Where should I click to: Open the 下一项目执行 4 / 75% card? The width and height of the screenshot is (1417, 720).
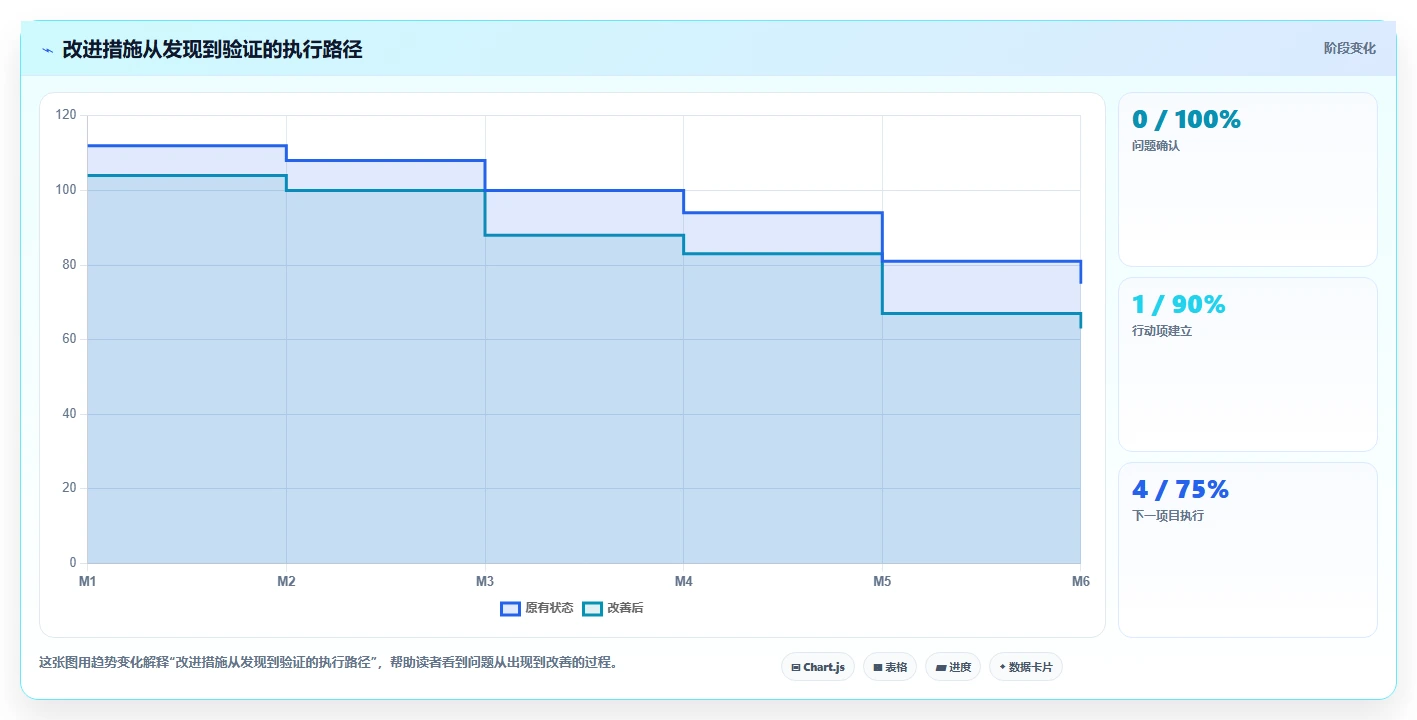pyautogui.click(x=1247, y=549)
